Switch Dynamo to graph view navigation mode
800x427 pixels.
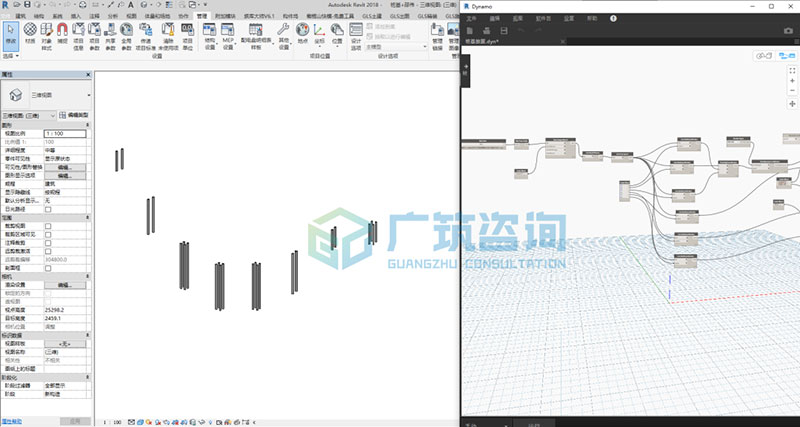pyautogui.click(x=786, y=56)
